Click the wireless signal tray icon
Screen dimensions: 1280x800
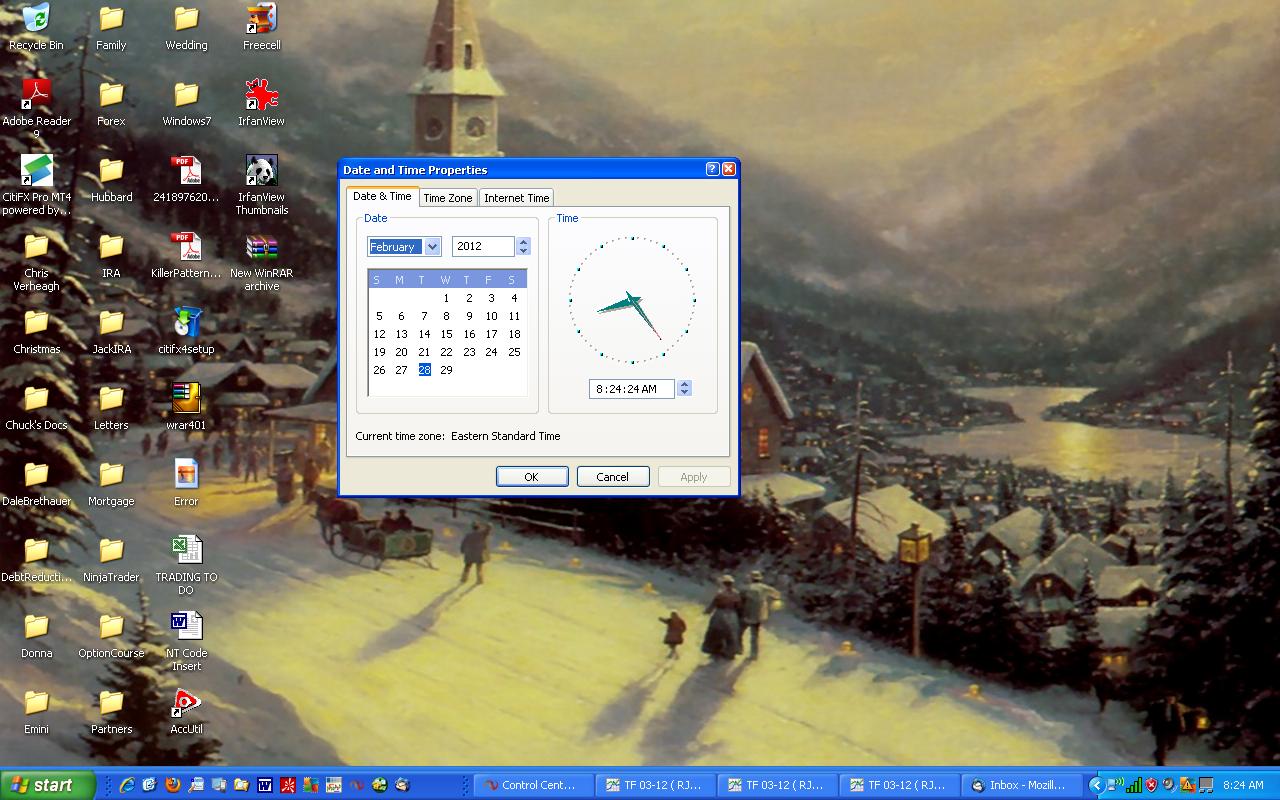click(1134, 785)
